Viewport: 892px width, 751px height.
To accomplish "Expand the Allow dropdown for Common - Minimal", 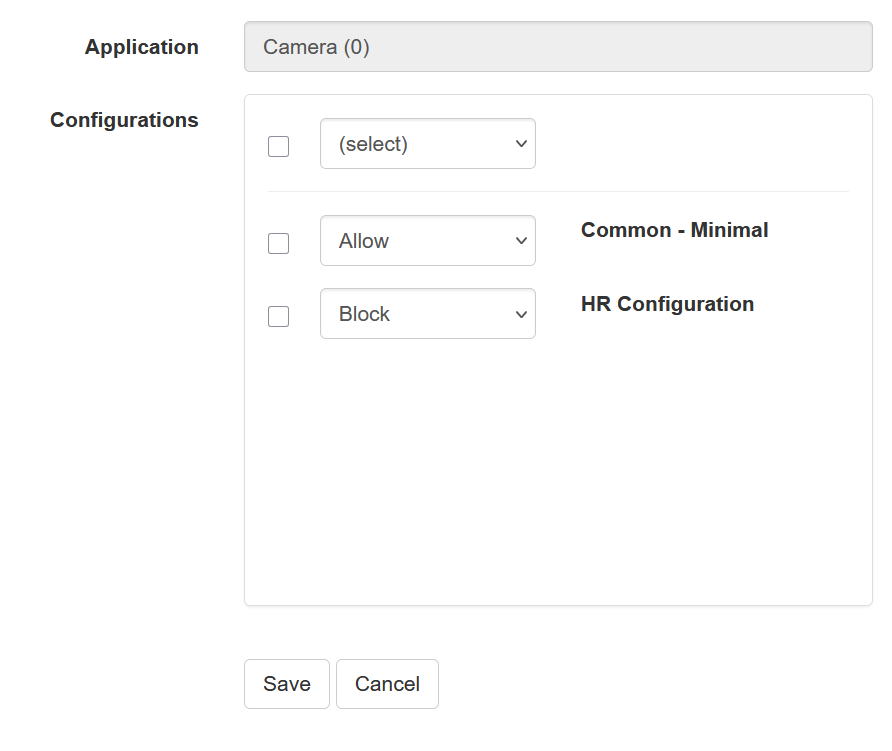I will click(x=427, y=241).
